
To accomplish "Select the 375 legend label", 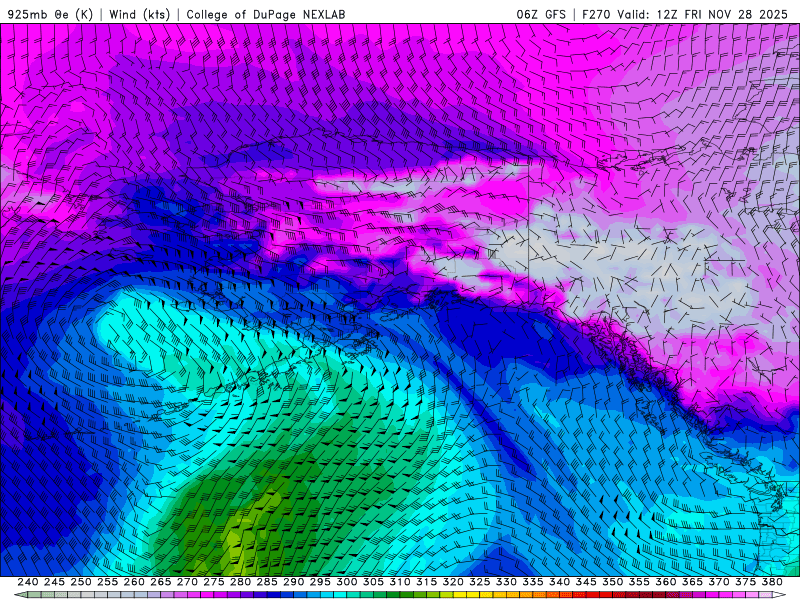I will (x=745, y=582).
